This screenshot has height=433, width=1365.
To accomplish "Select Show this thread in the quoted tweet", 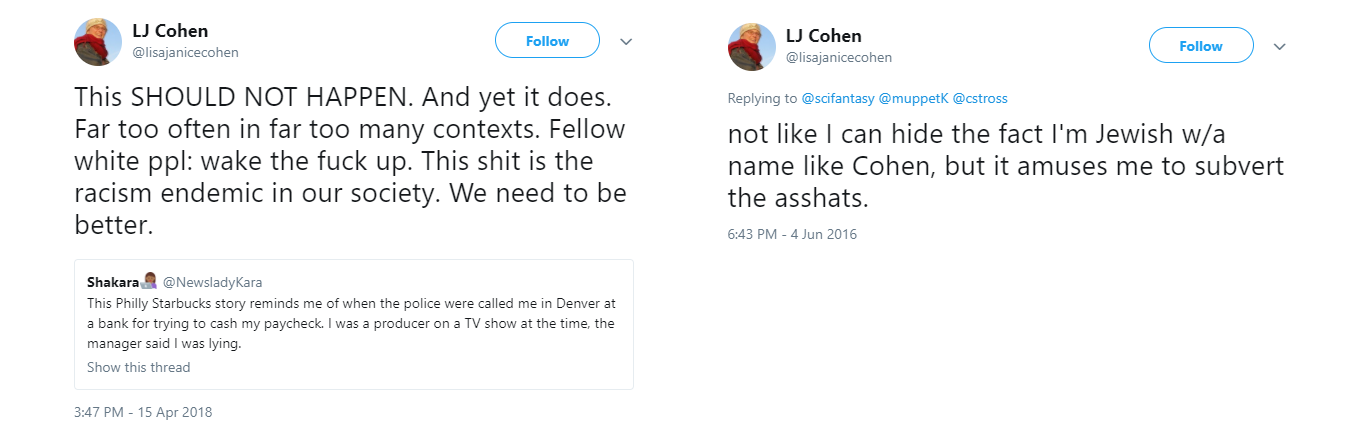I will 138,367.
